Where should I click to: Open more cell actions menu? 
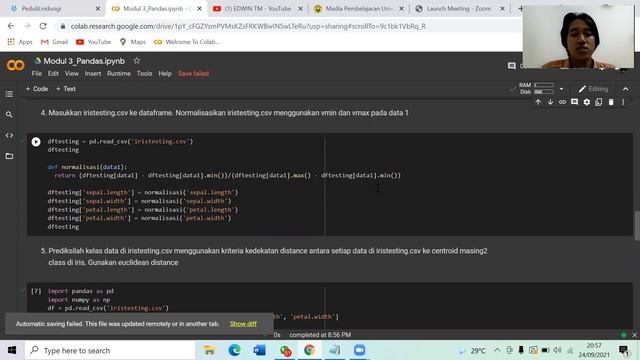coord(623,102)
